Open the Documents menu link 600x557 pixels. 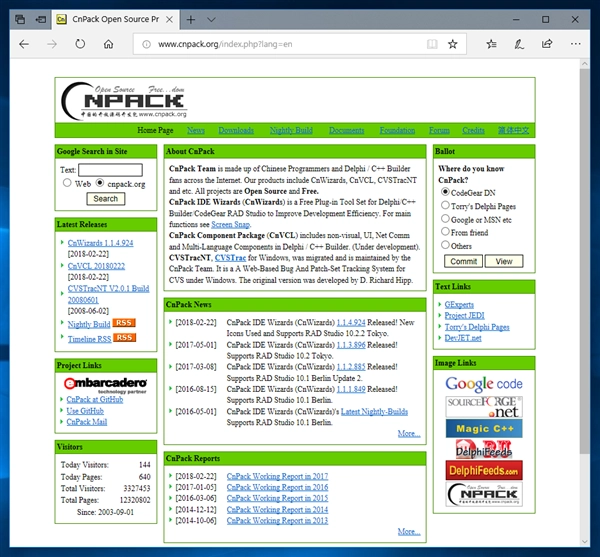click(x=346, y=130)
